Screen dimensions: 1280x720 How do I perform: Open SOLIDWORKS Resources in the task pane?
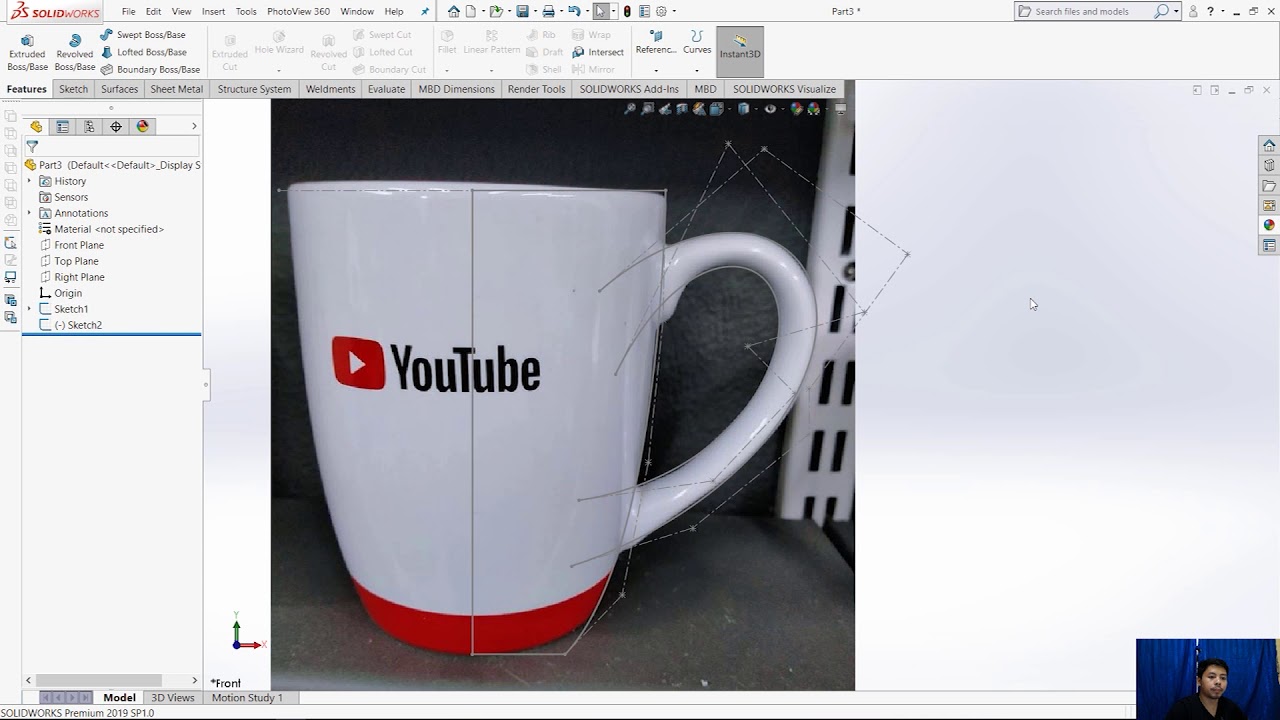(1269, 145)
